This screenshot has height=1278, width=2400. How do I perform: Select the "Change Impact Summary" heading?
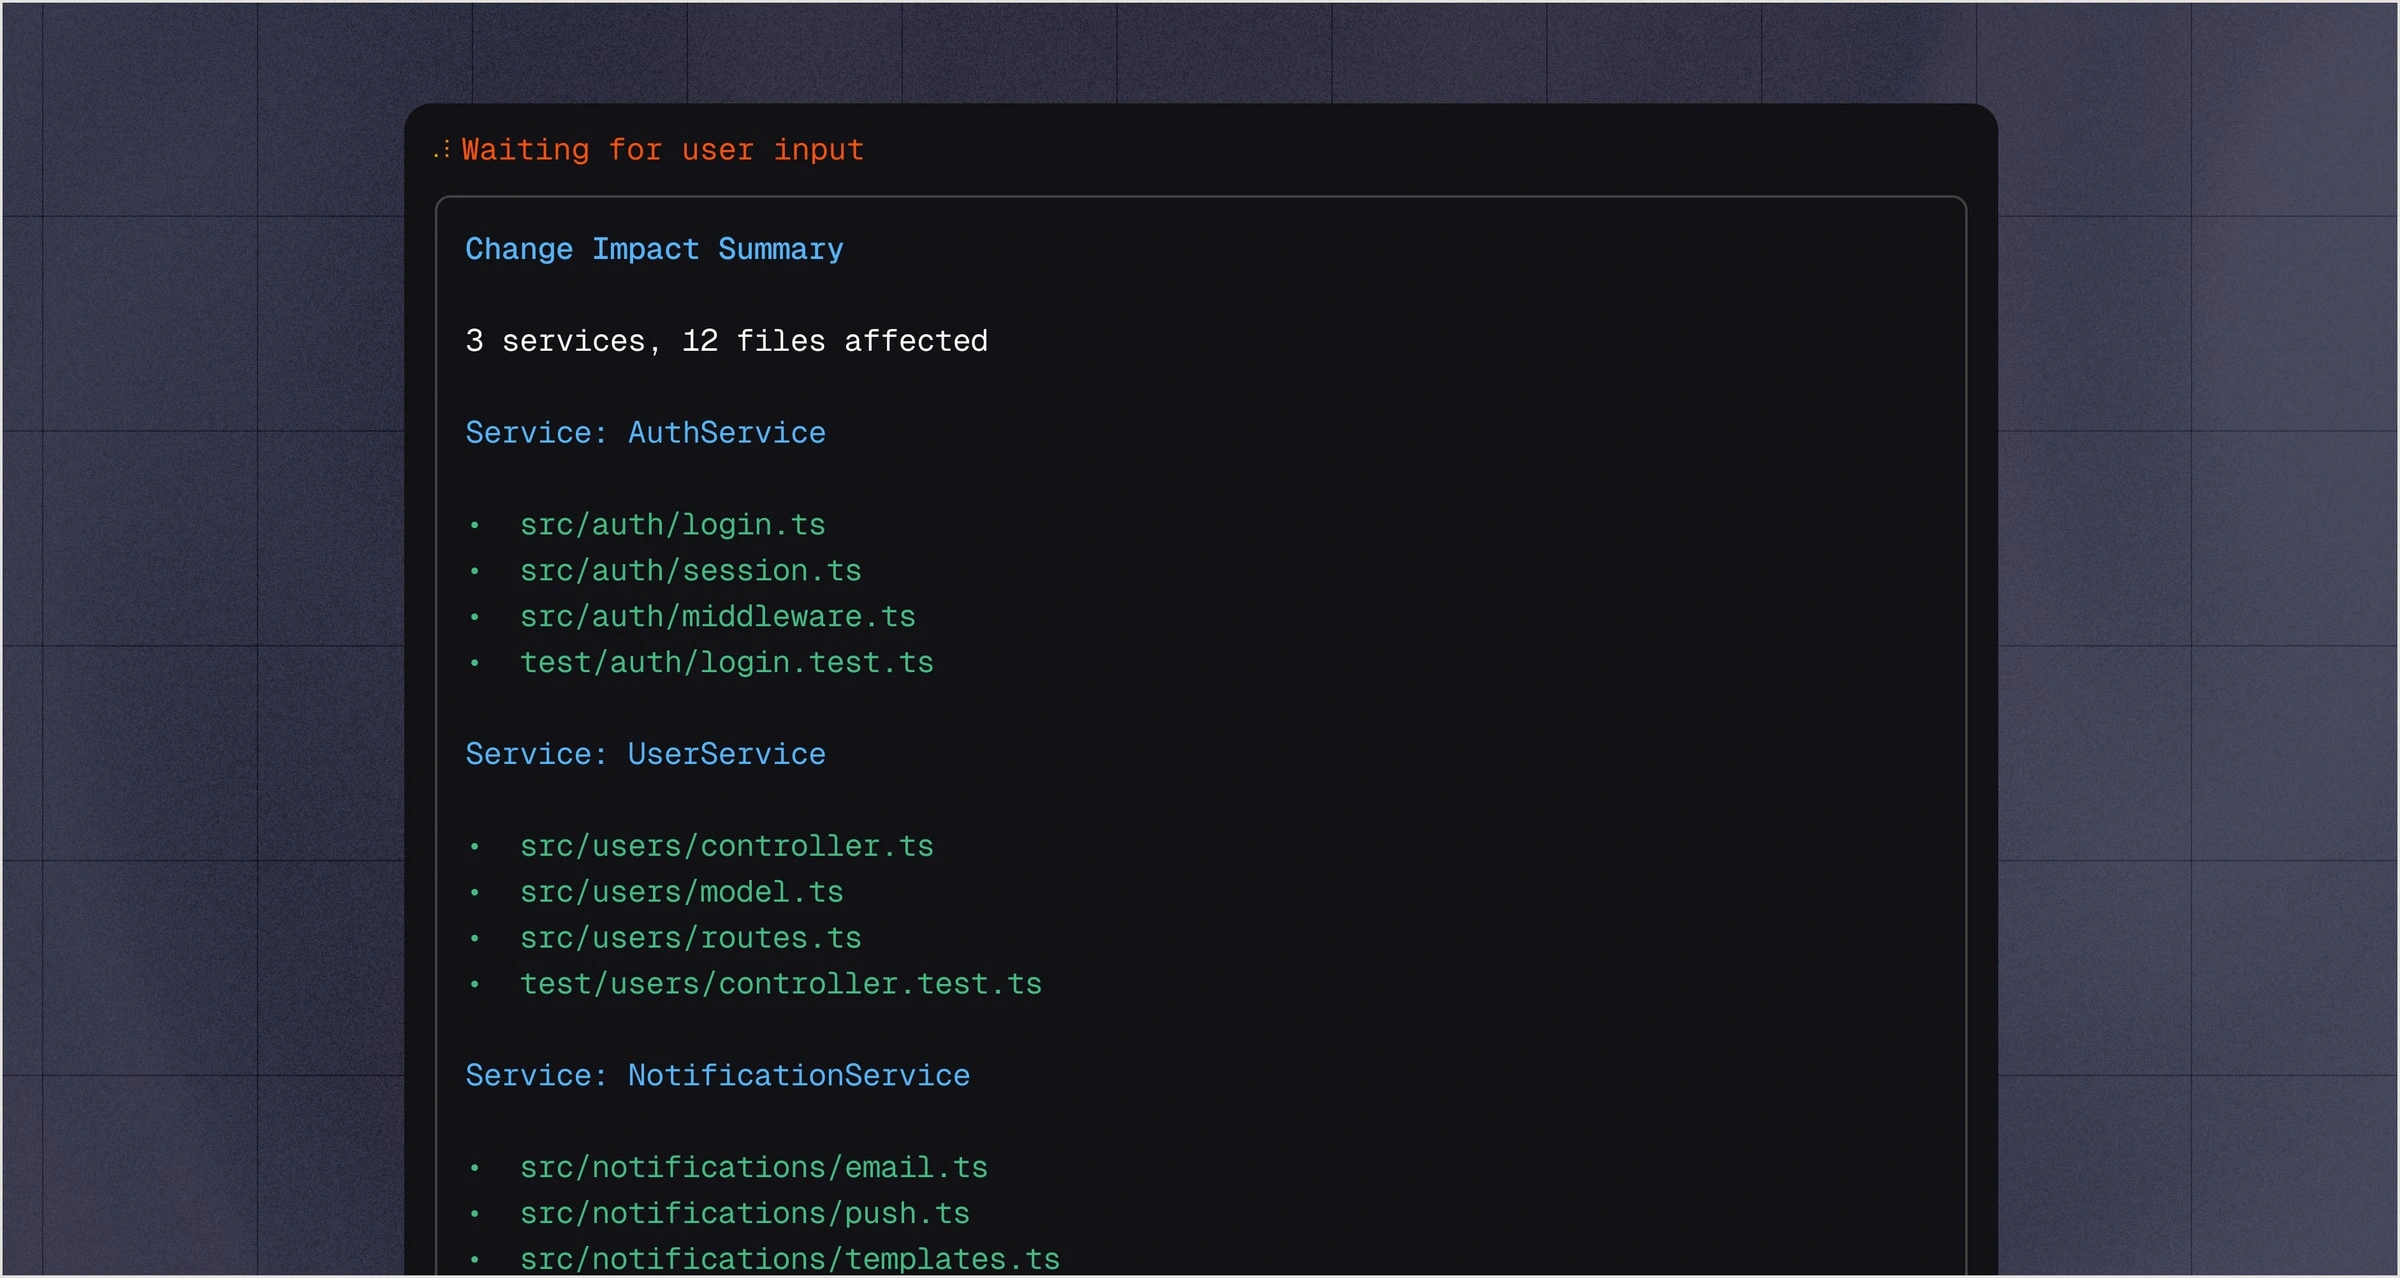tap(654, 249)
